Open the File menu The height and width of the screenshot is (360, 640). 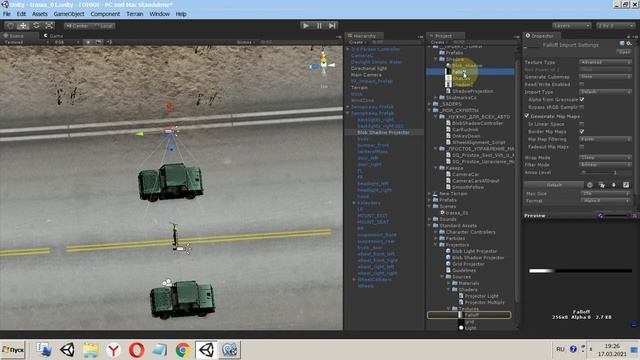point(7,14)
